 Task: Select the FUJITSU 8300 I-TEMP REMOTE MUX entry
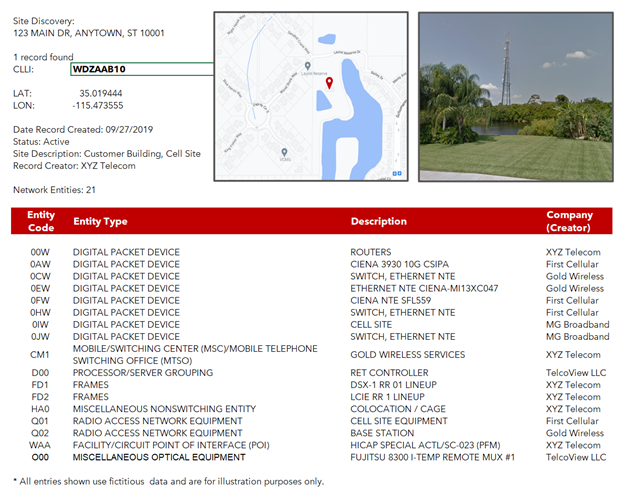432,457
